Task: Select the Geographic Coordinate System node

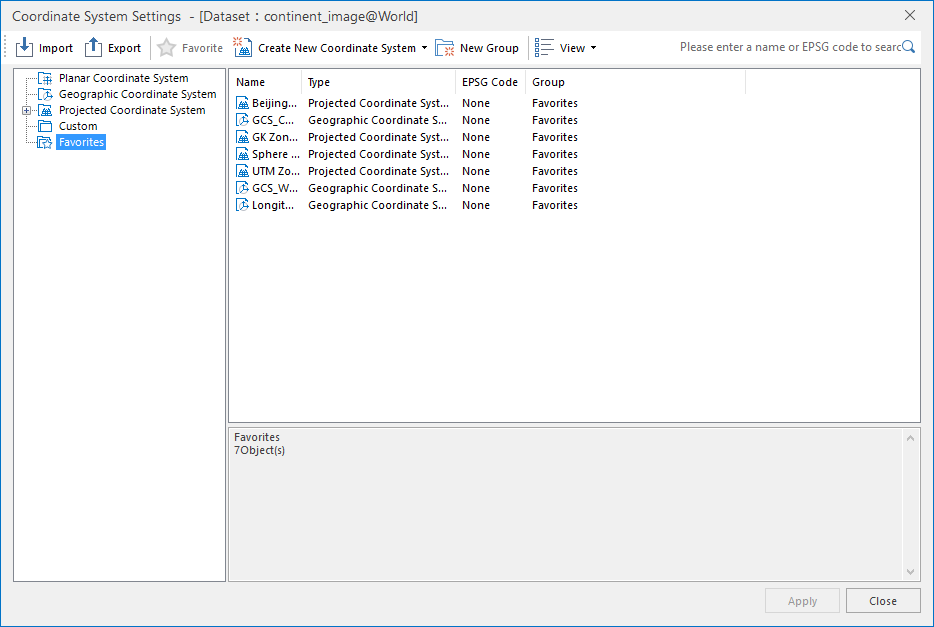Action: tap(136, 94)
